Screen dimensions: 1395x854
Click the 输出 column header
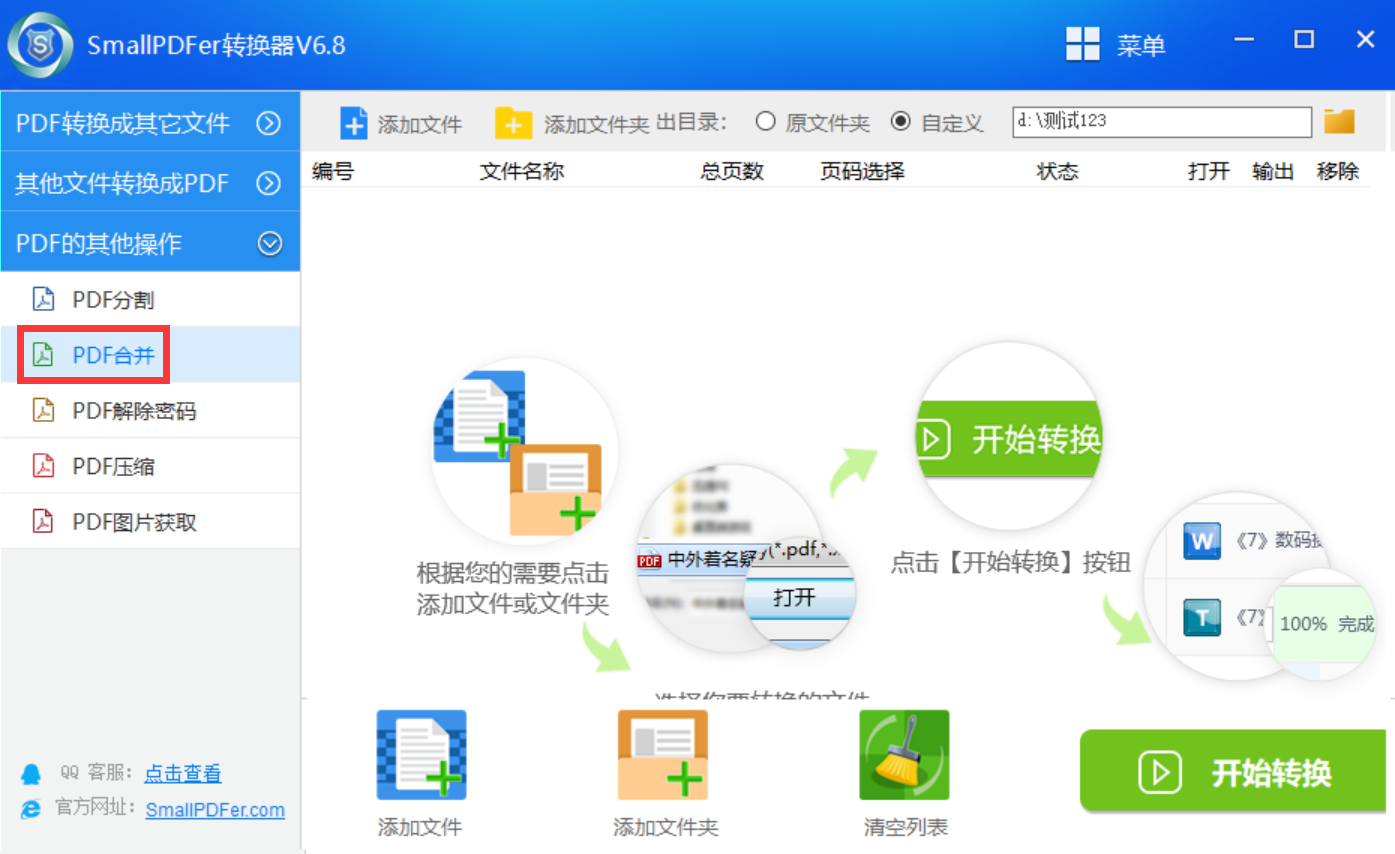coord(1273,171)
